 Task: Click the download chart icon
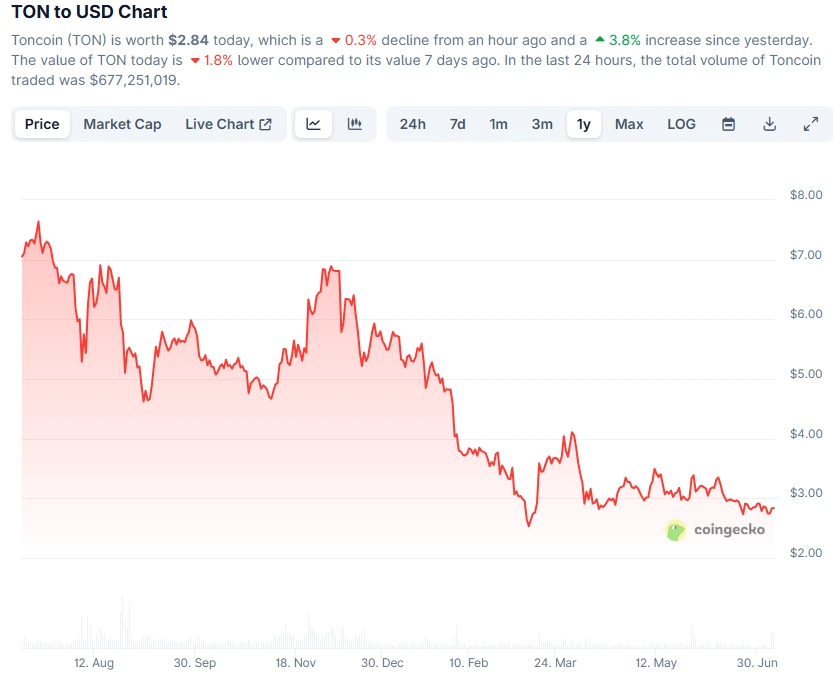coord(769,123)
